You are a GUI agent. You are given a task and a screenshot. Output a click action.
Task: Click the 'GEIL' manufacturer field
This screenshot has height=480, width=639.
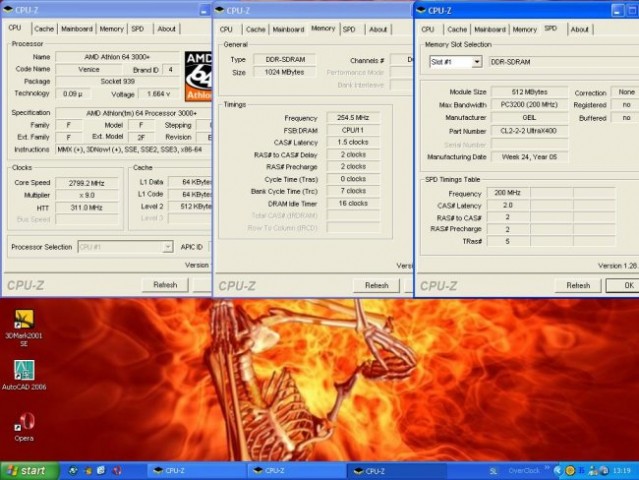pyautogui.click(x=529, y=117)
